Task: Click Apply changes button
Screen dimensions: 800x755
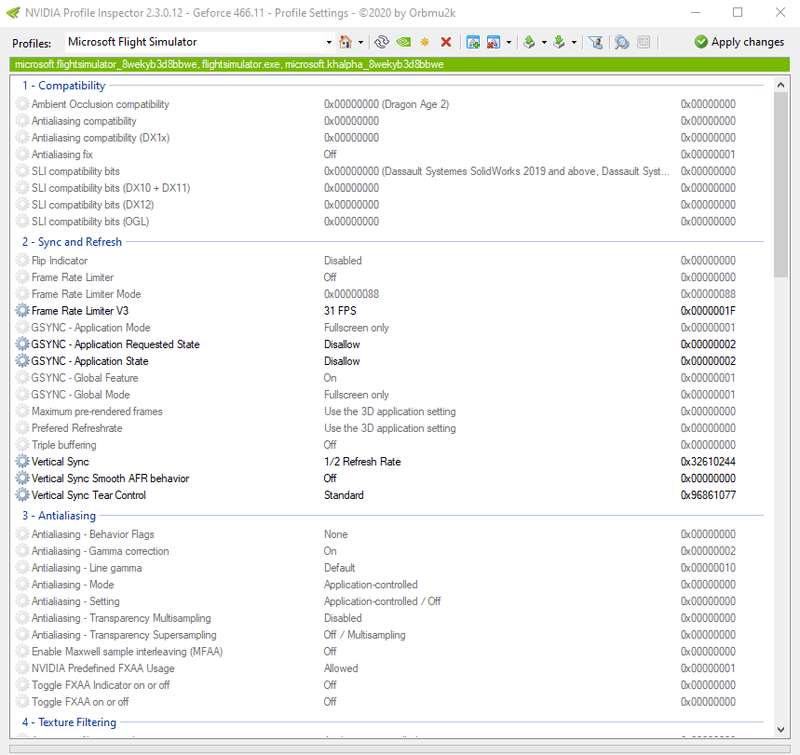Action: pos(739,42)
